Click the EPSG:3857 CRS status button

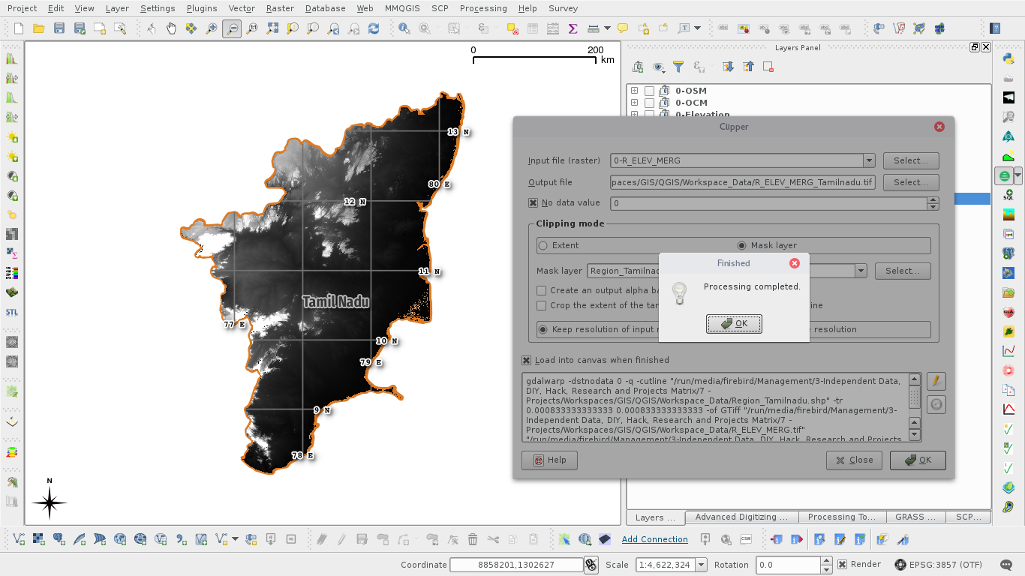tap(939, 565)
